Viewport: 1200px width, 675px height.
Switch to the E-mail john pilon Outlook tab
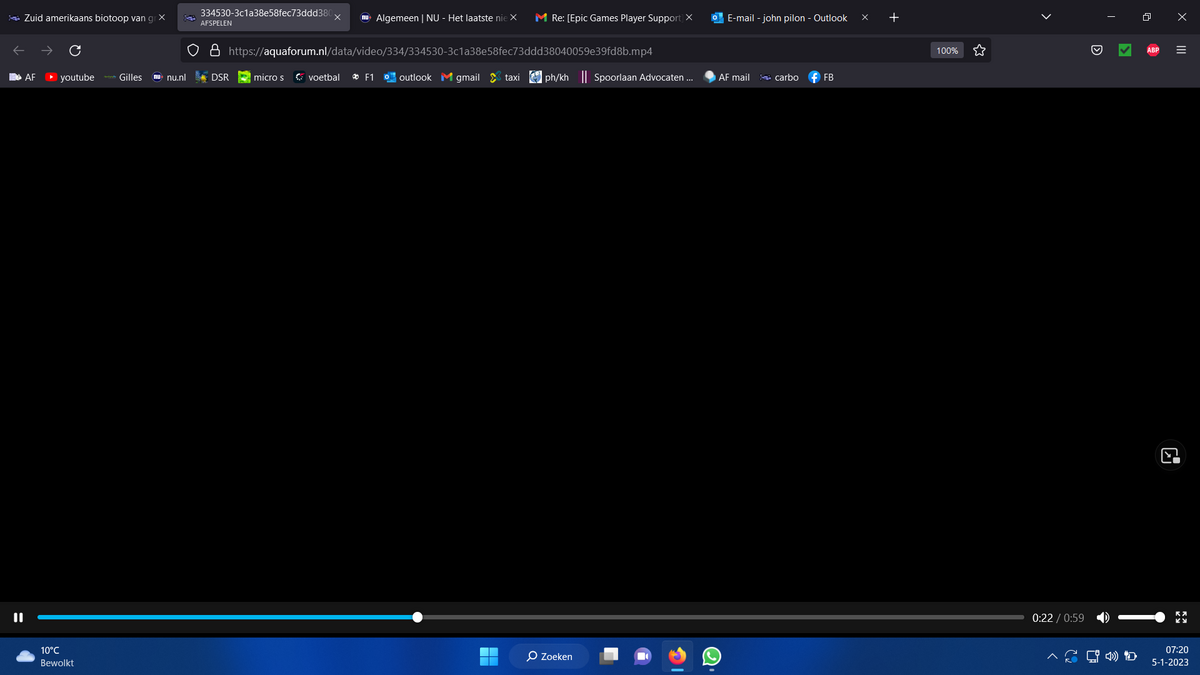click(x=786, y=18)
